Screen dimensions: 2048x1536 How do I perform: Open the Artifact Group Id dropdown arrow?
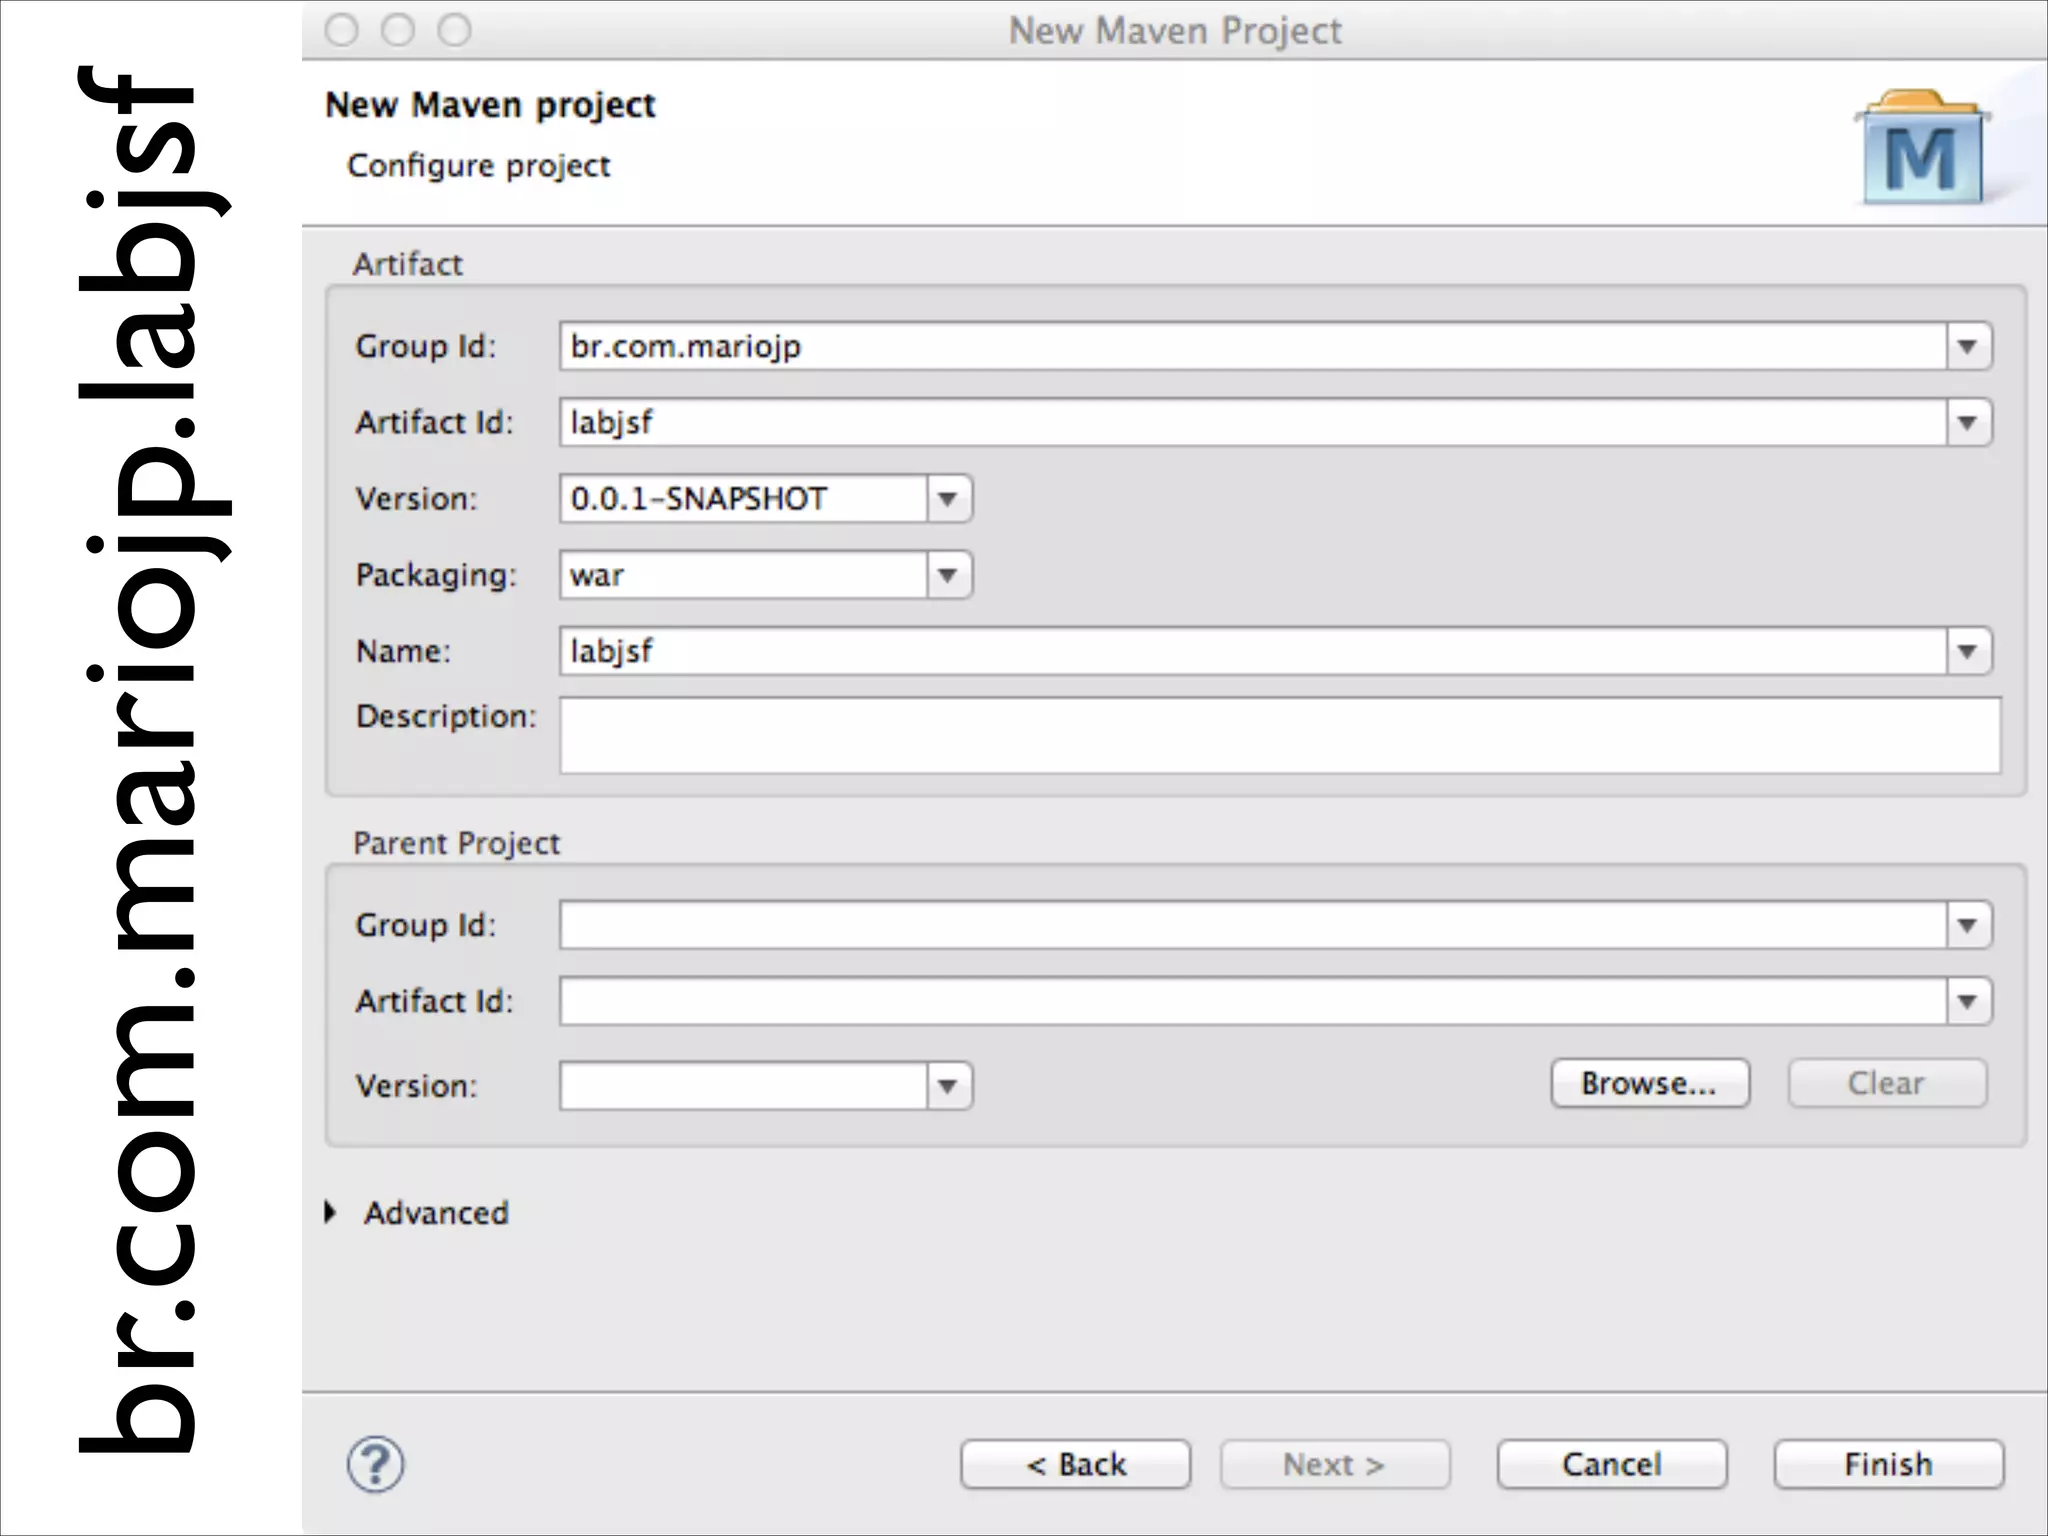1967,347
